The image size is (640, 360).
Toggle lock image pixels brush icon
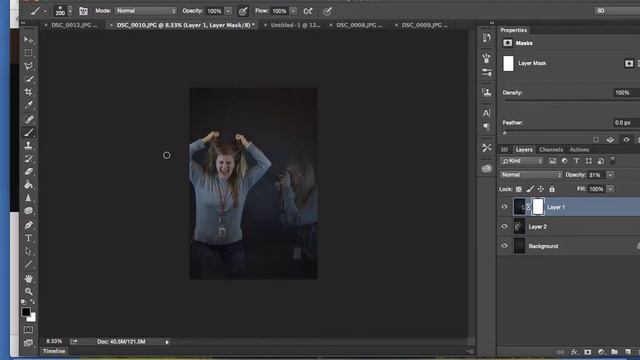tap(530, 189)
